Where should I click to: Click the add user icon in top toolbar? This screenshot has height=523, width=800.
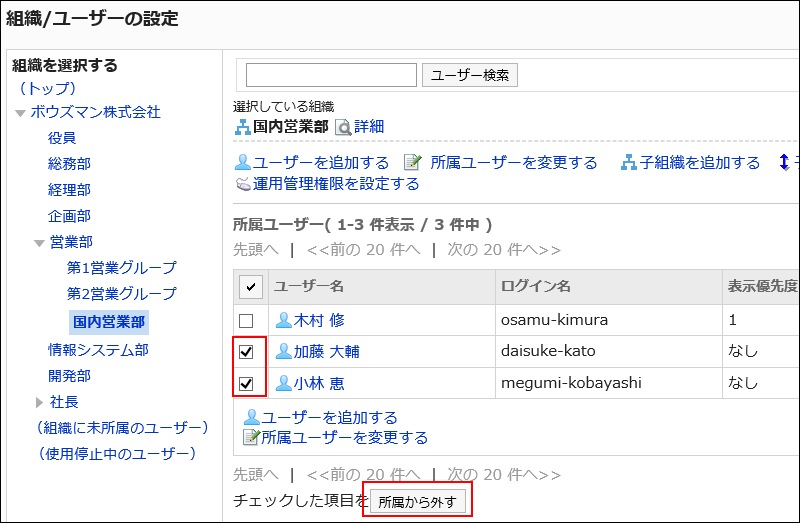[x=241, y=162]
